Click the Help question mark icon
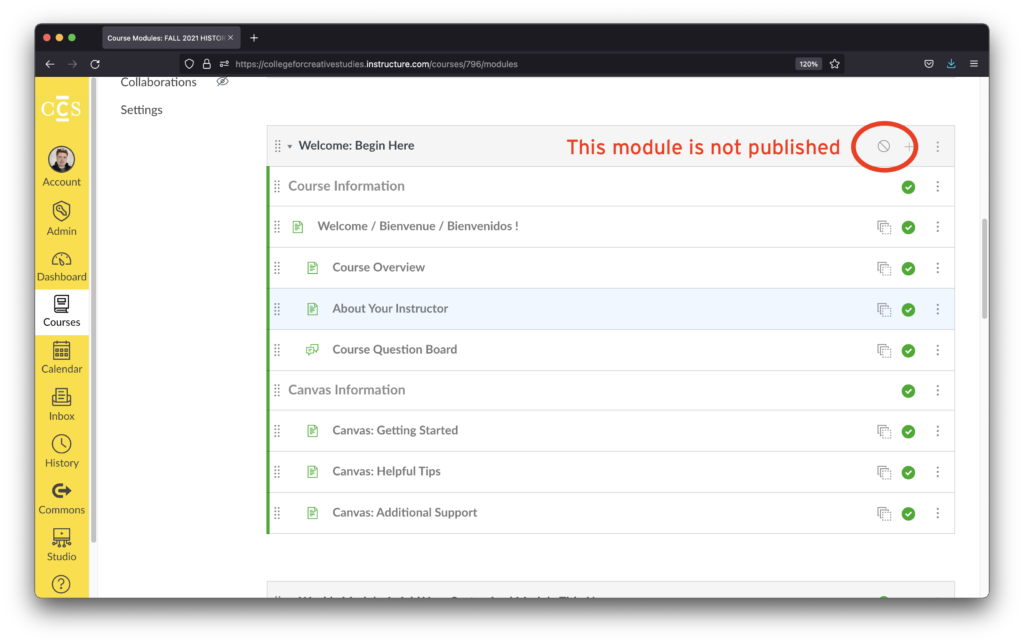Viewport: 1024px width, 644px height. pos(61,584)
